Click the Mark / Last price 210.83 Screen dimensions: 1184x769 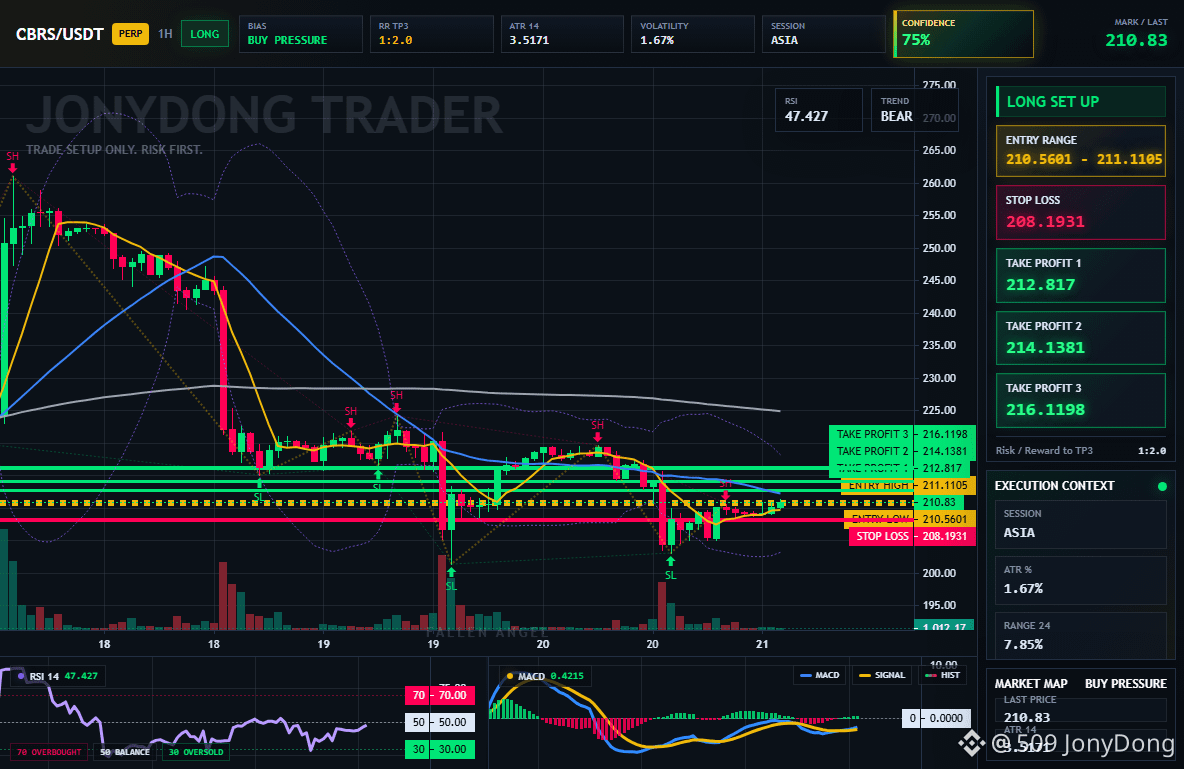[x=1136, y=40]
